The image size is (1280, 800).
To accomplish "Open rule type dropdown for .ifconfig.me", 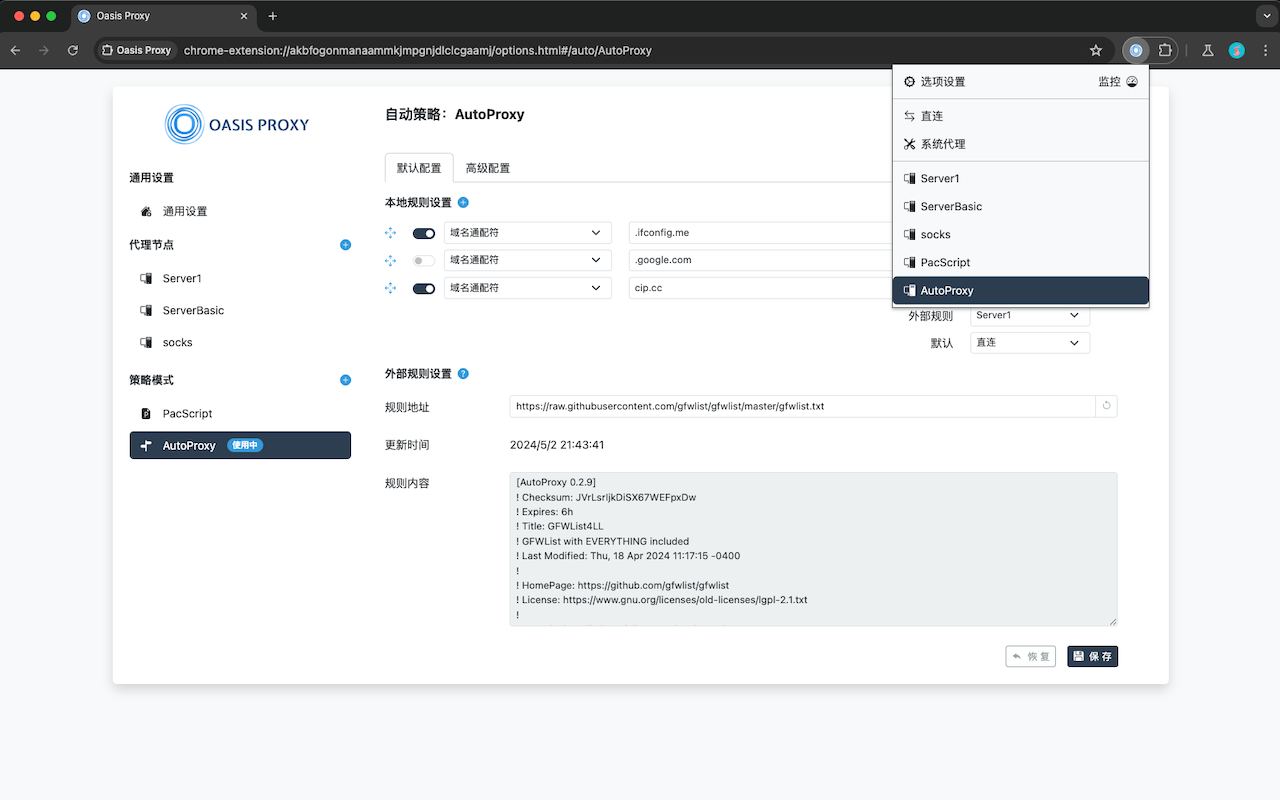I will click(527, 232).
